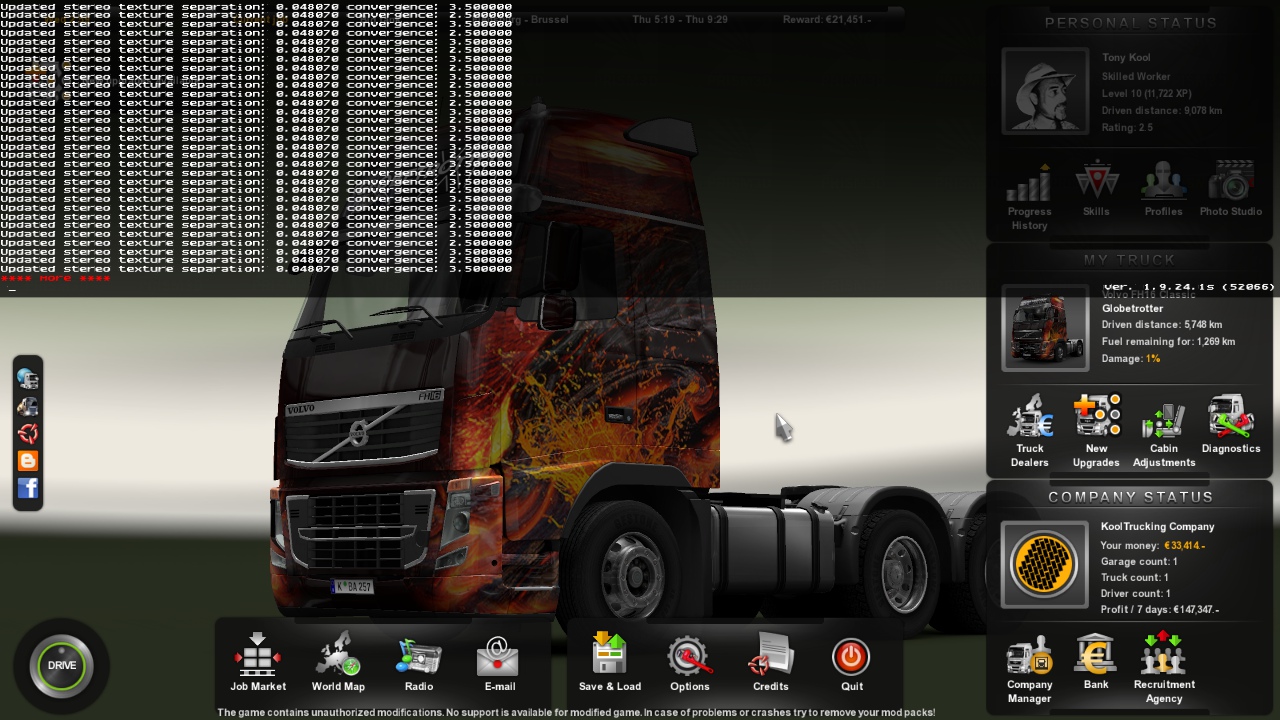Open New Upgrades shop

click(1096, 431)
